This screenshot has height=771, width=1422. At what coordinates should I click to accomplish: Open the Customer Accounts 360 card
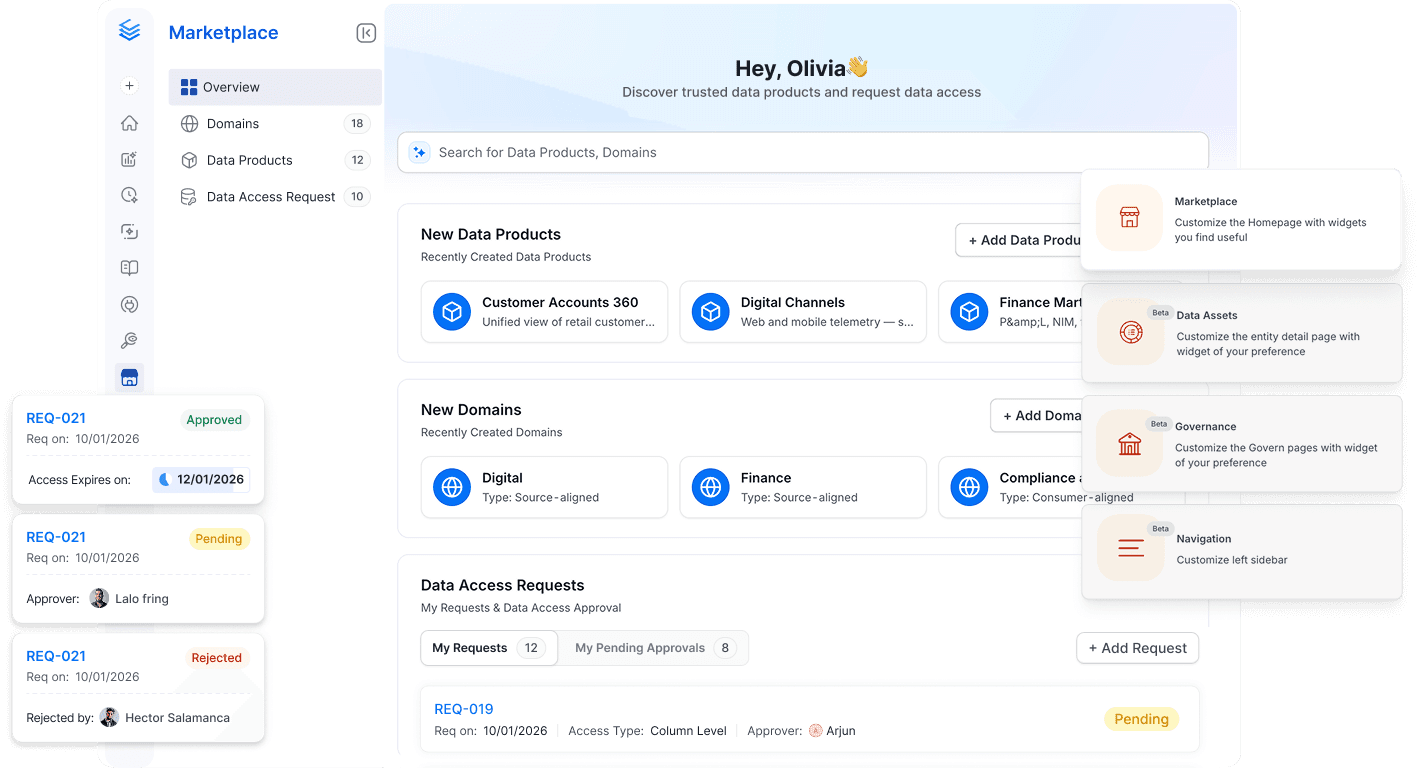coord(544,312)
